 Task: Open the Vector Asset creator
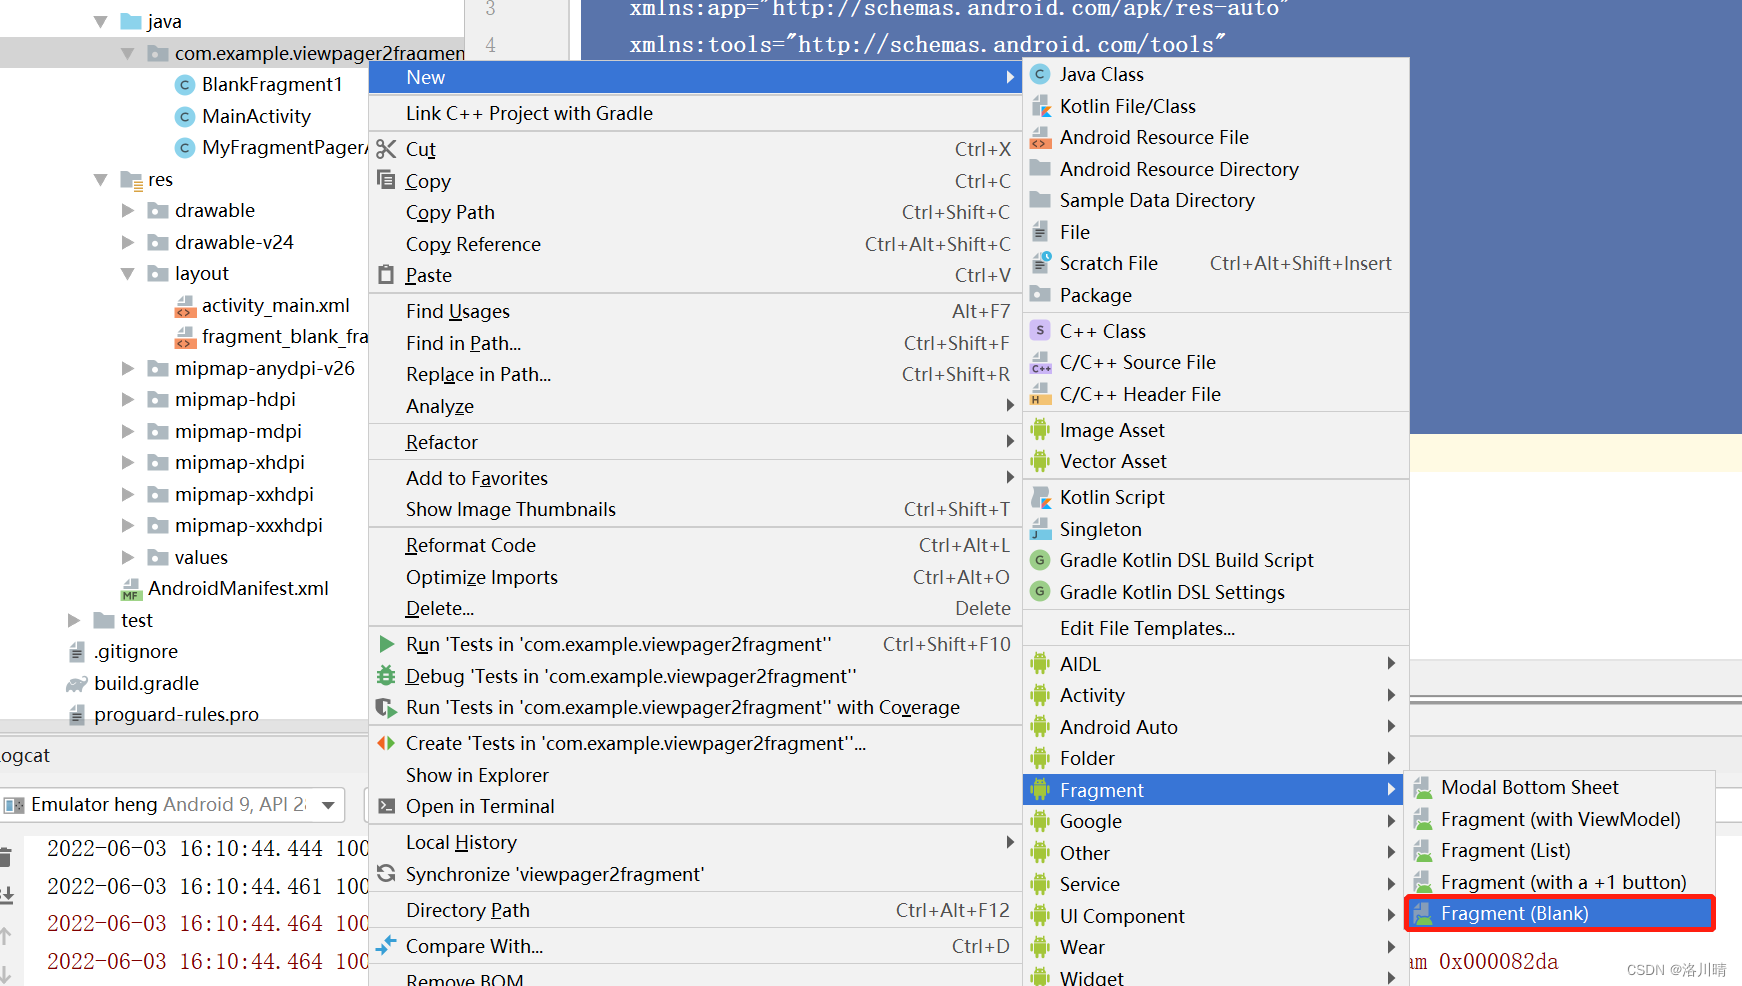click(1112, 461)
